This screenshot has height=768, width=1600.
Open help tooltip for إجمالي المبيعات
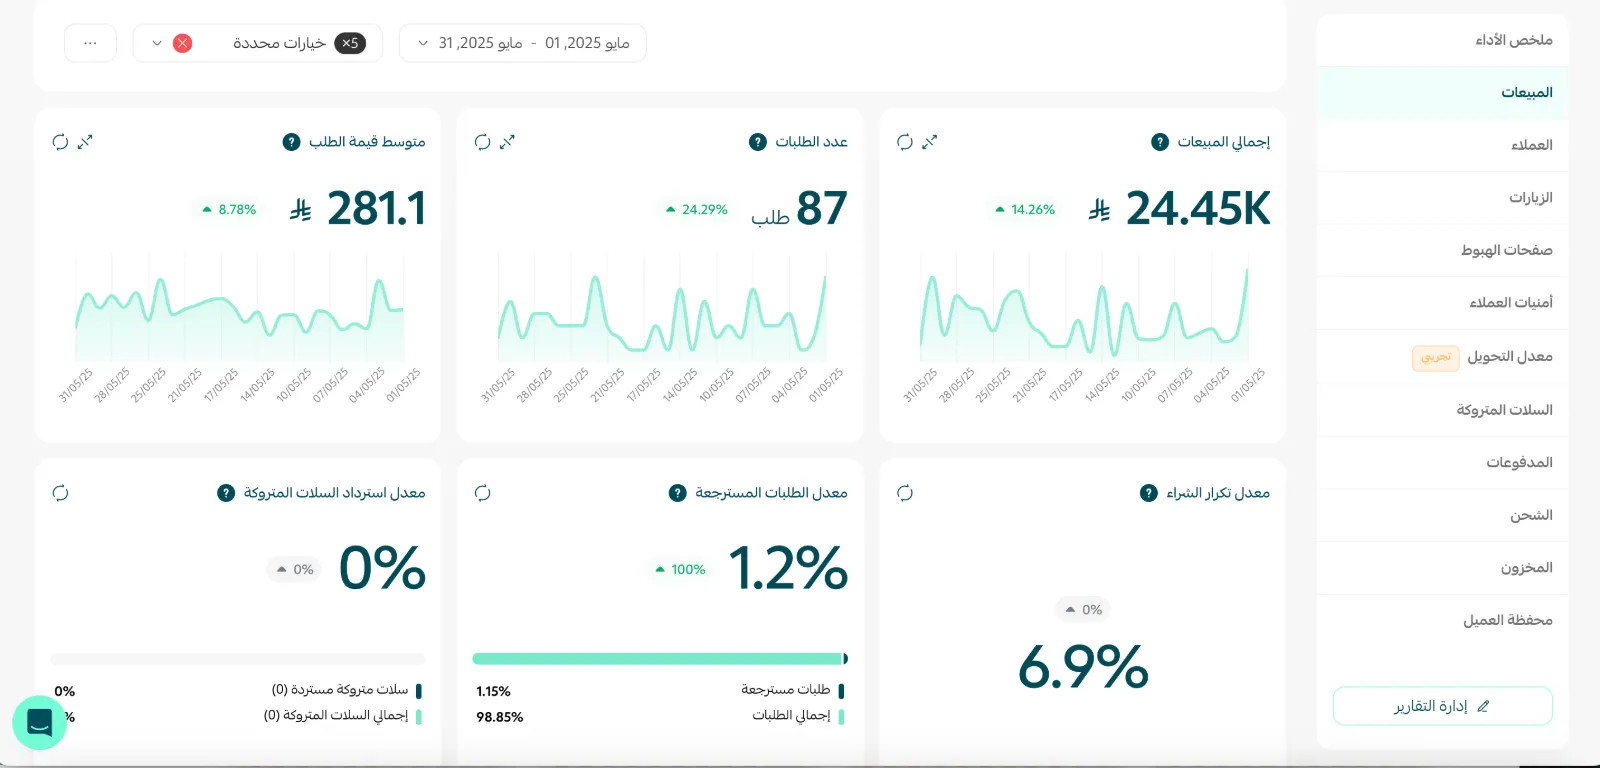(1160, 142)
